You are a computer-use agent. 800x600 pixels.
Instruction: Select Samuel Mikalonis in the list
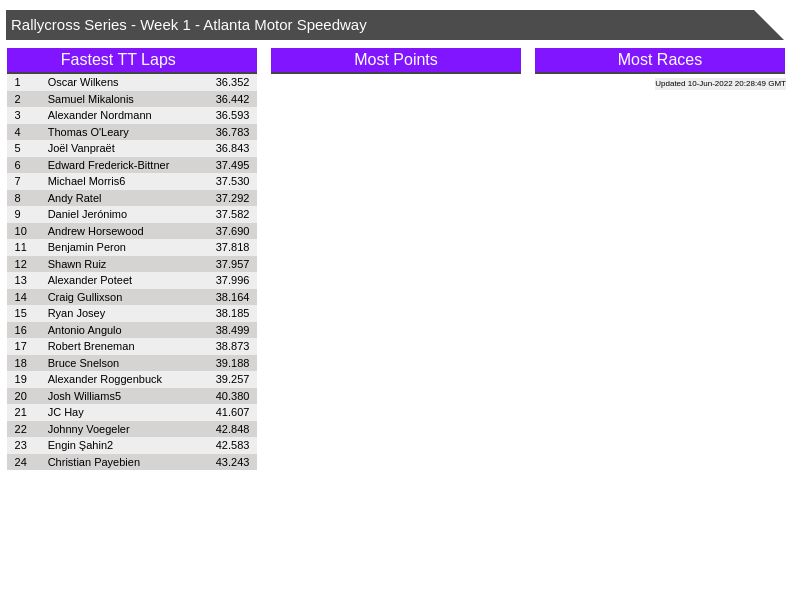pos(90,99)
